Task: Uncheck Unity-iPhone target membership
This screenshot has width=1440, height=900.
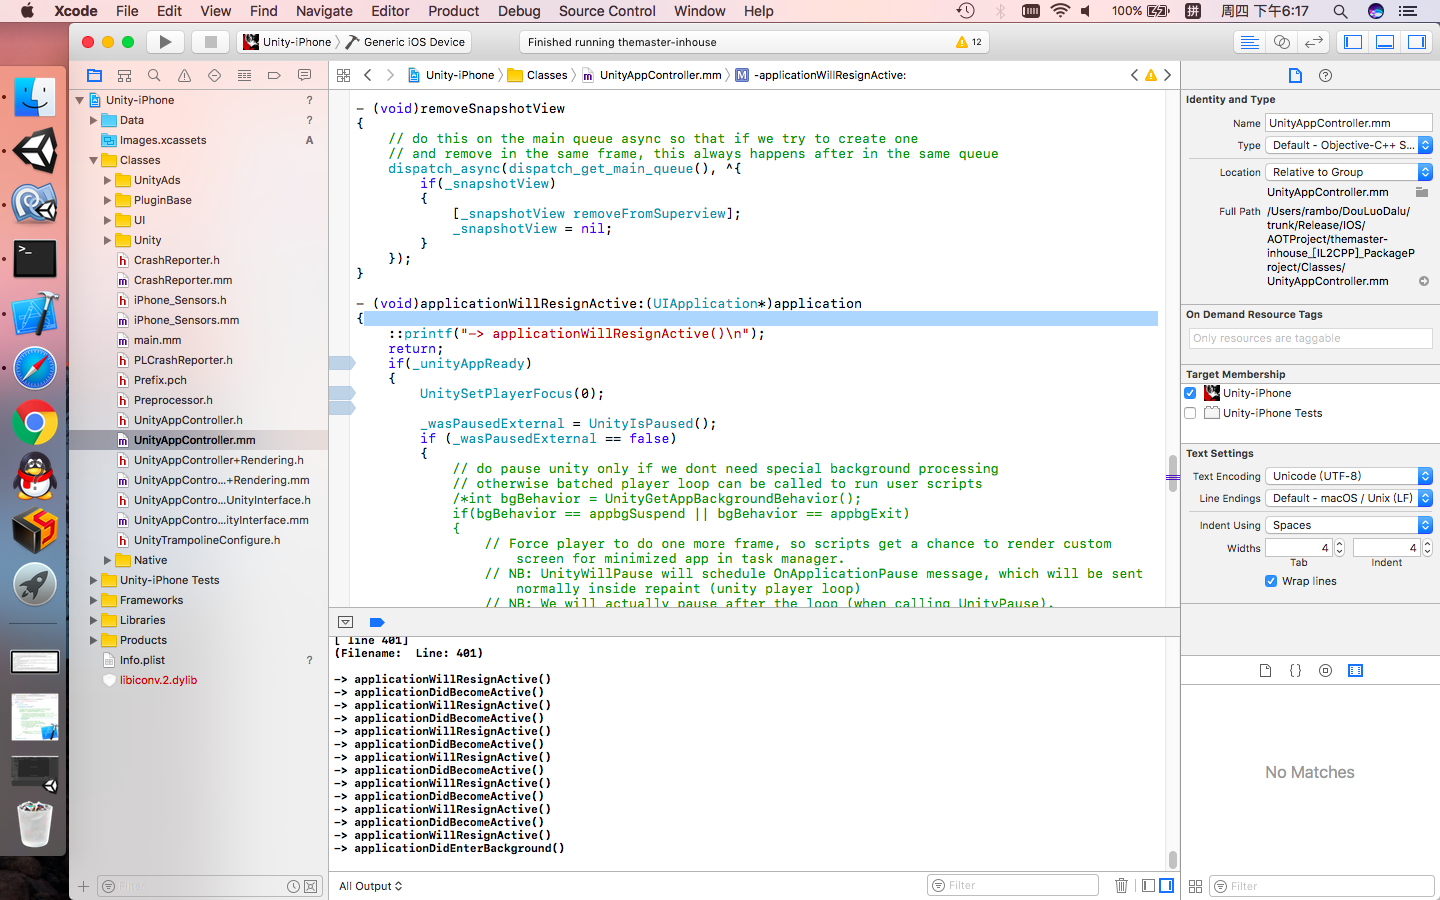Action: tap(1190, 393)
